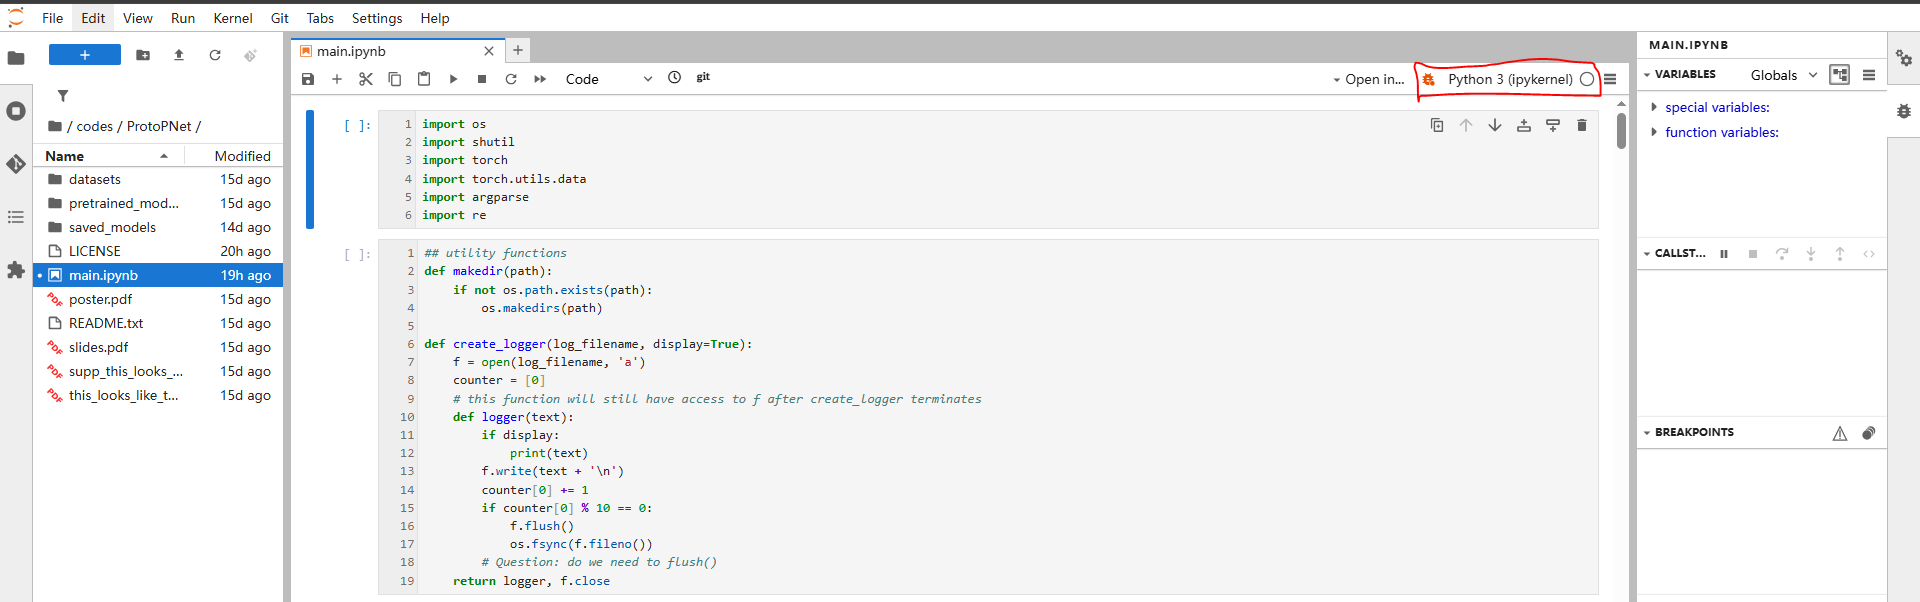Click the blue new launcher button
1920x602 pixels.
pos(85,55)
